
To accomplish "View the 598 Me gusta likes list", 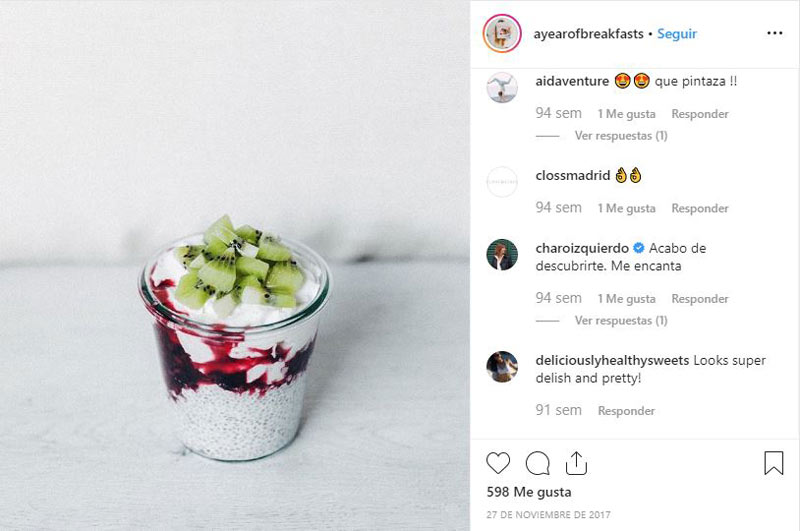I will click(529, 492).
